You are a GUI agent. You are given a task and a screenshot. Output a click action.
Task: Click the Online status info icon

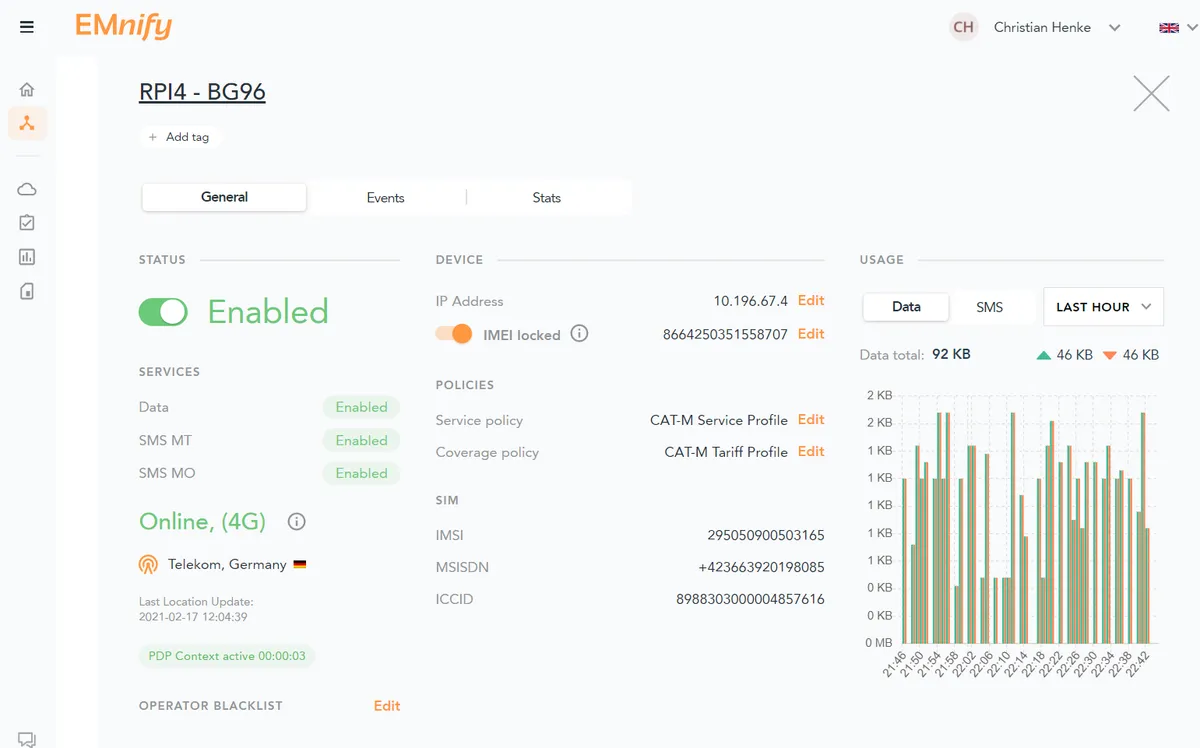(x=296, y=522)
